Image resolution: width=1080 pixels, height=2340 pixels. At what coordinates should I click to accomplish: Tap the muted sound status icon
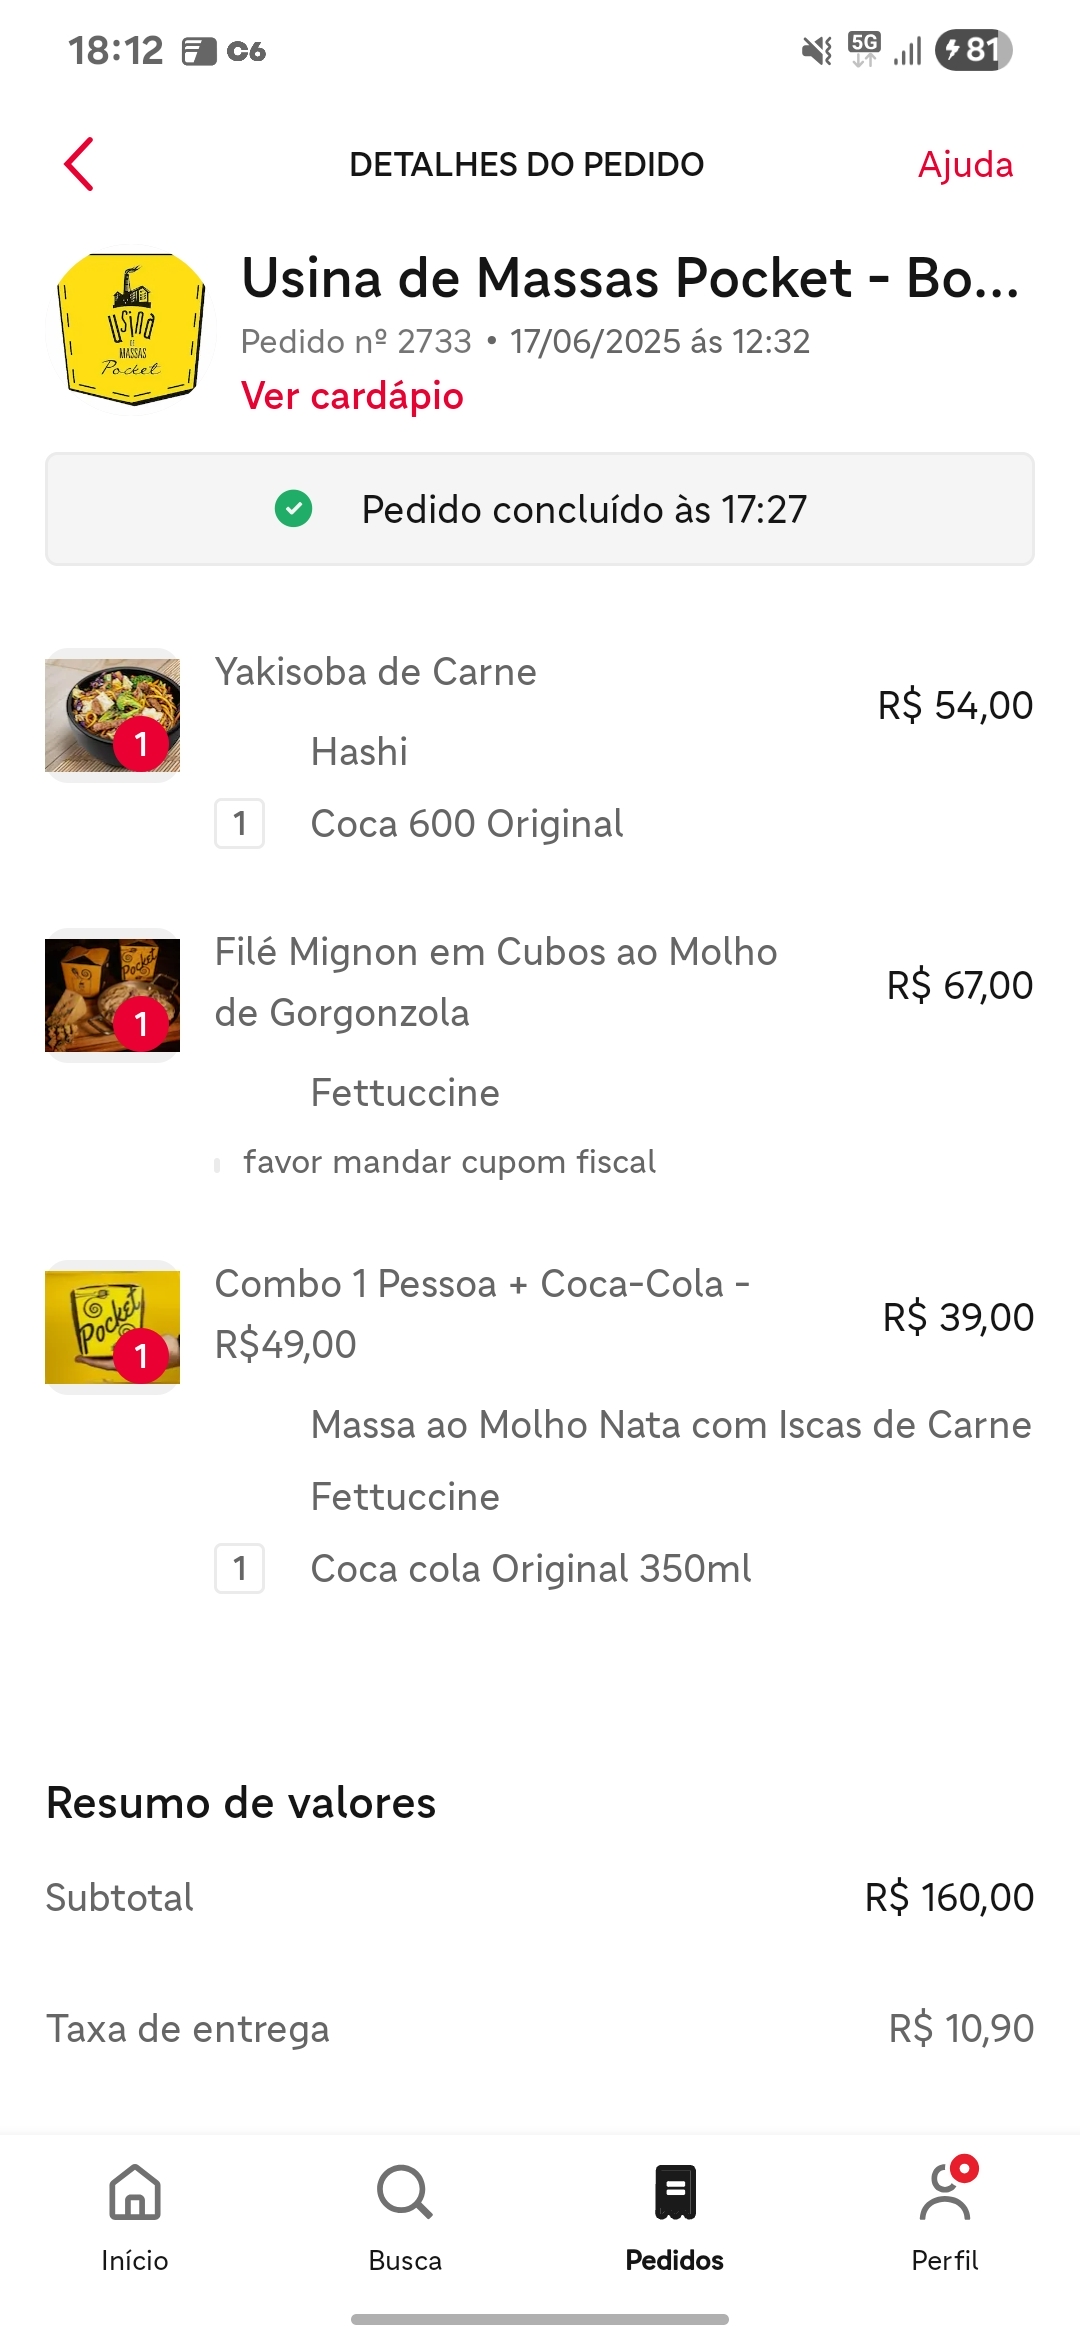pyautogui.click(x=817, y=50)
